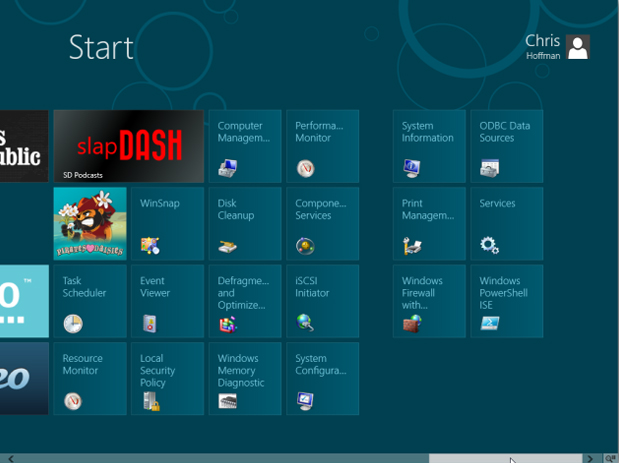Open the Computer Management tile icon
This screenshot has width=619, height=463.
pyautogui.click(x=228, y=169)
